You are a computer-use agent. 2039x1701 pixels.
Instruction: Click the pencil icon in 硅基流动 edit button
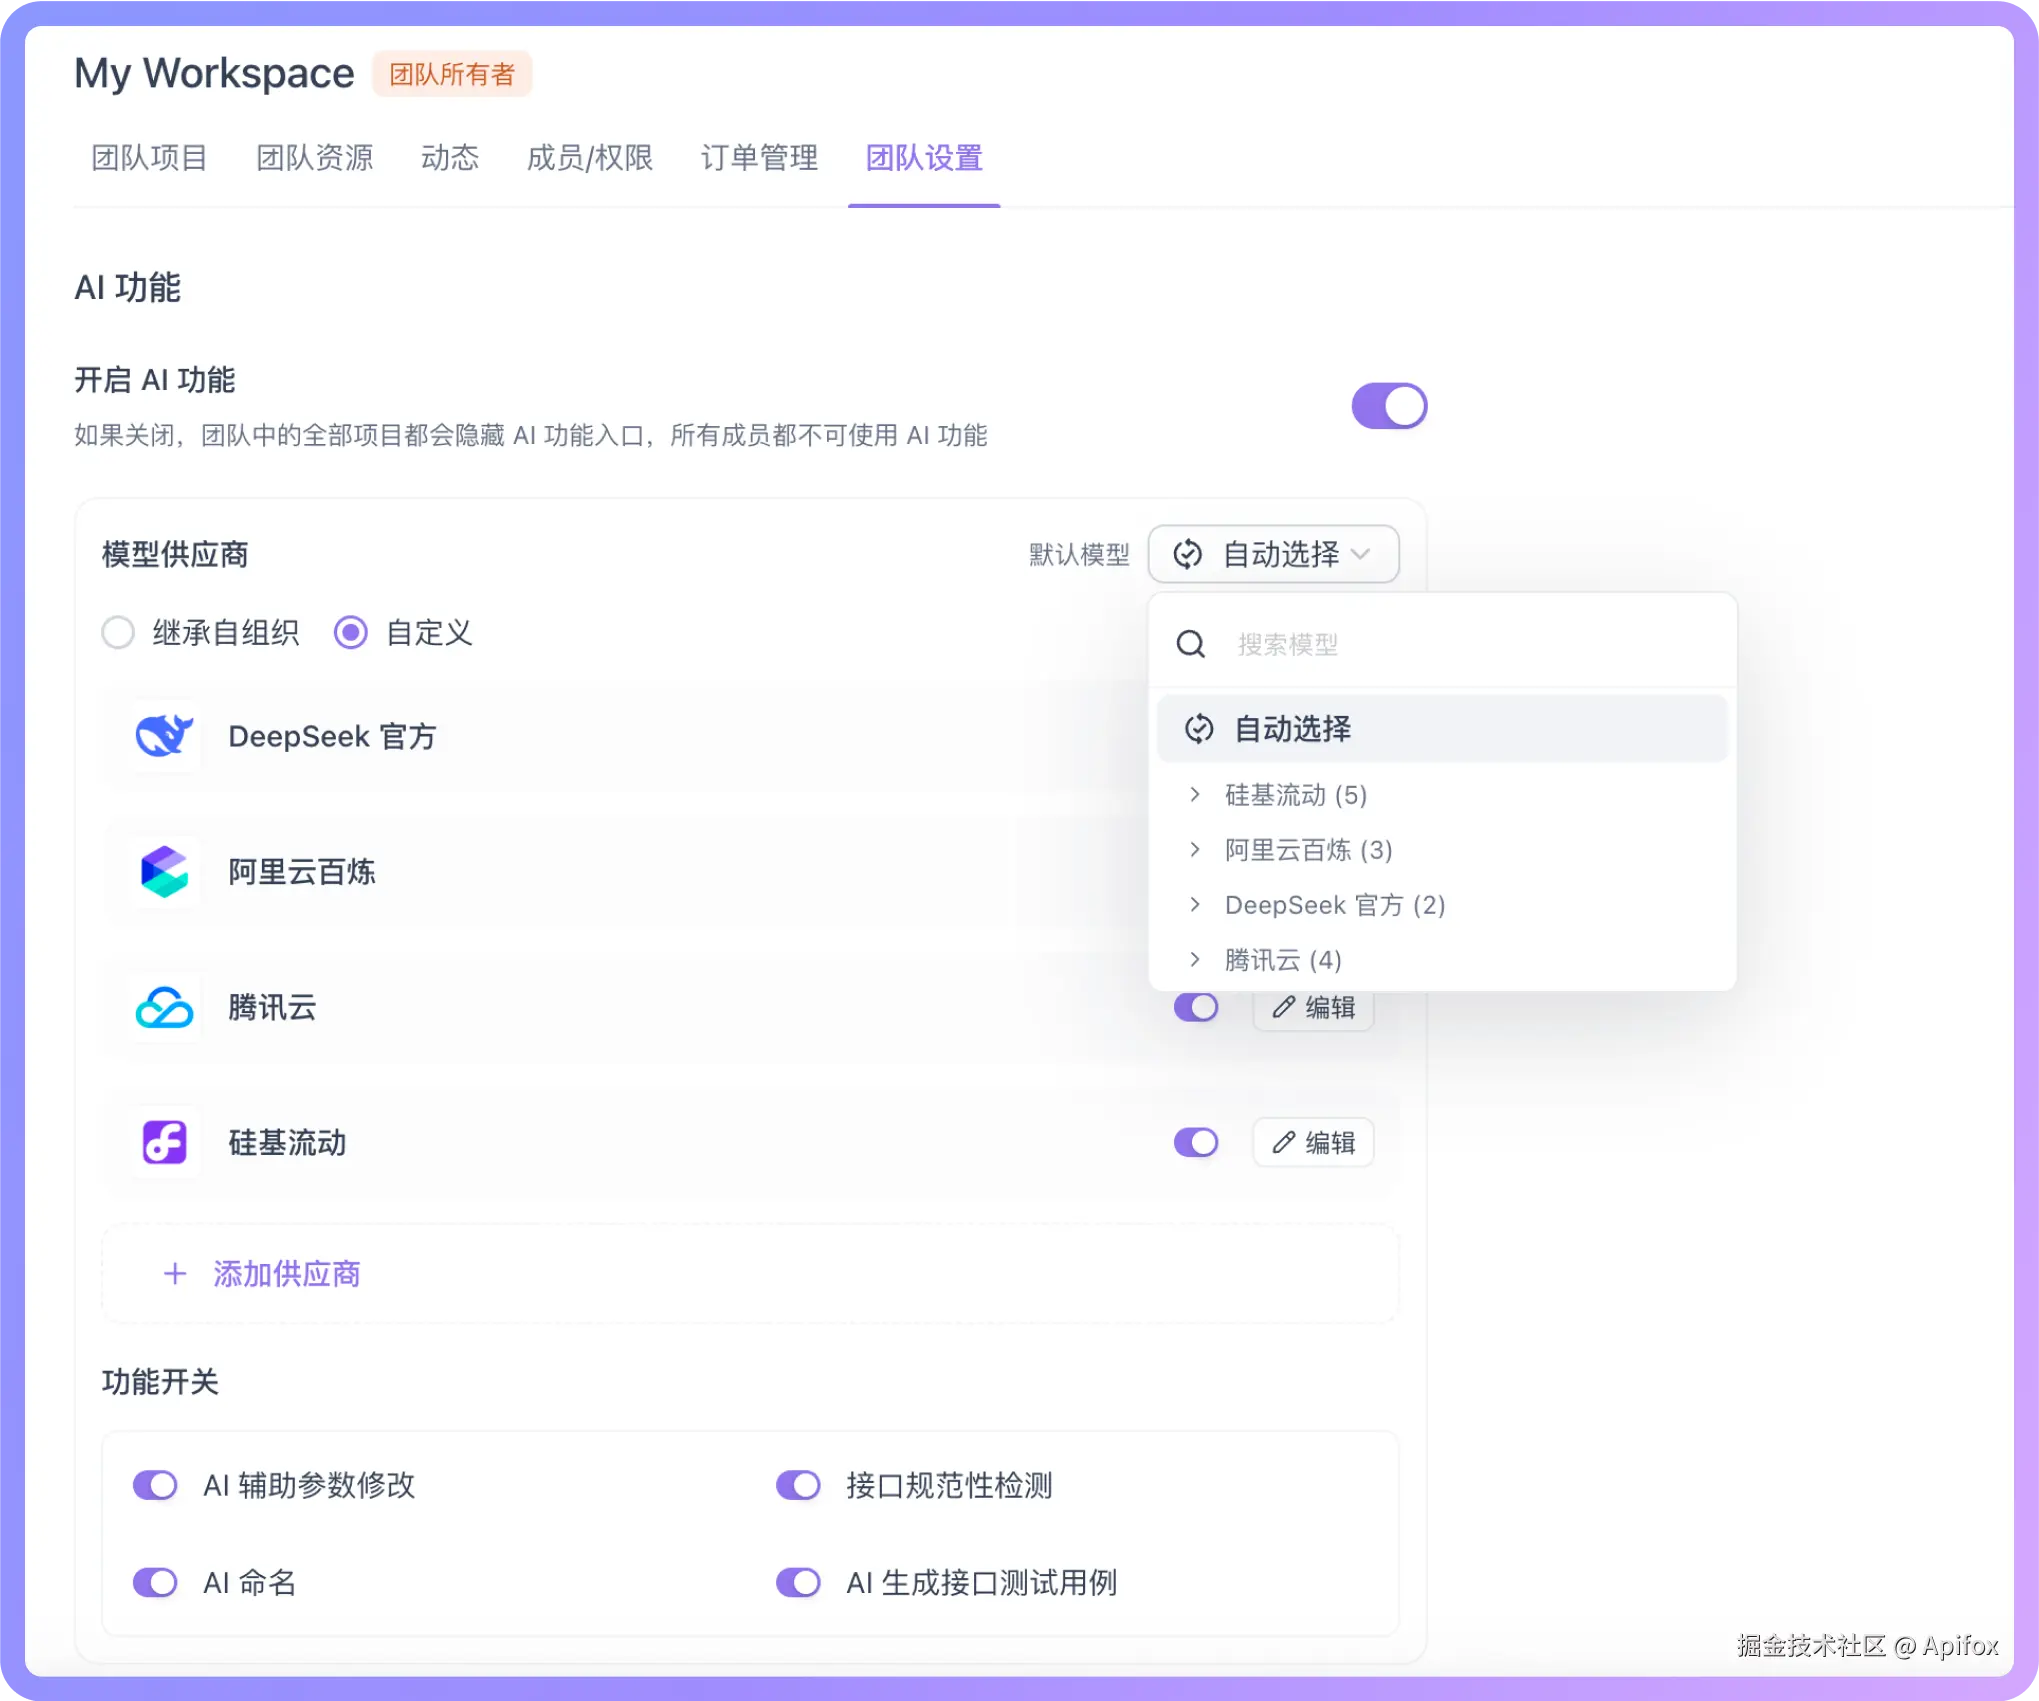pos(1283,1143)
